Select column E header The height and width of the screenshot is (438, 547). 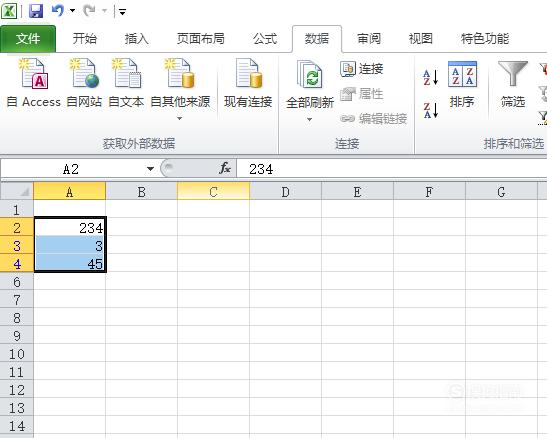[x=357, y=191]
